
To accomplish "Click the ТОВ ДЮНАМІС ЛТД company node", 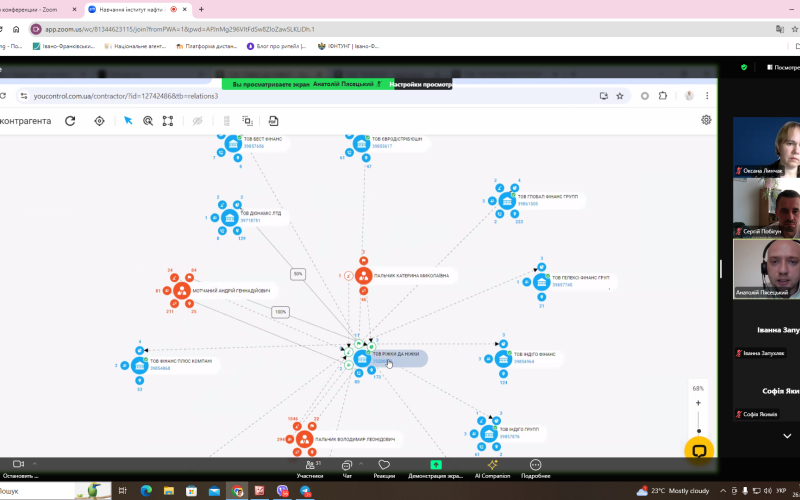I will (230, 218).
